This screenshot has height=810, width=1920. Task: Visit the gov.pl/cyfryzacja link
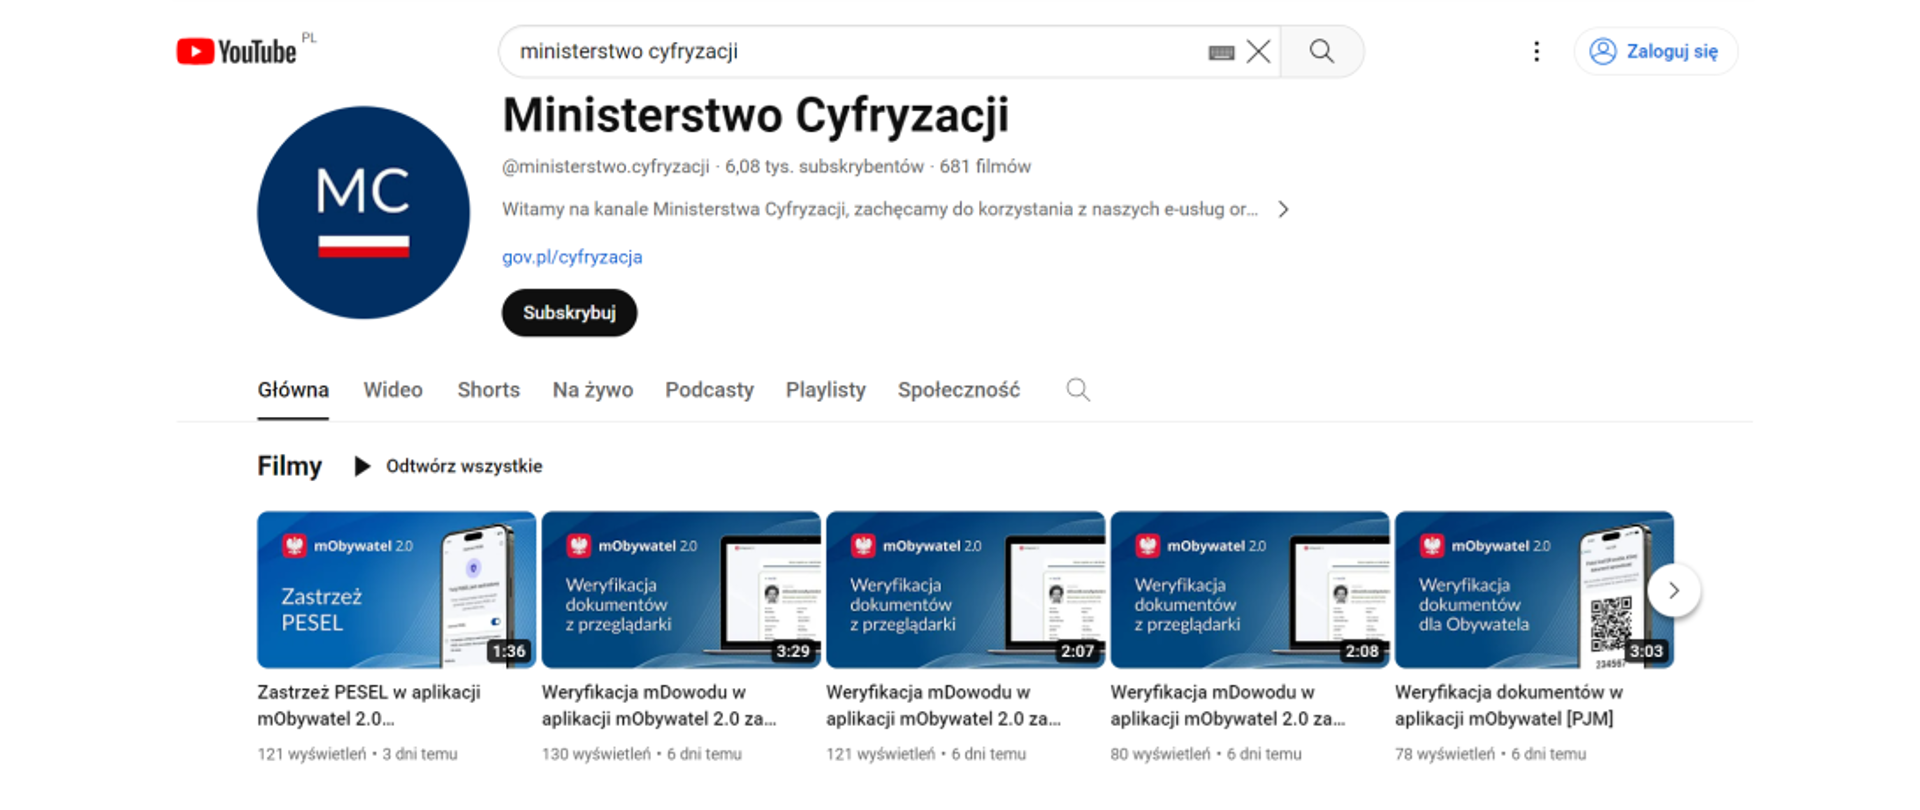pos(572,257)
